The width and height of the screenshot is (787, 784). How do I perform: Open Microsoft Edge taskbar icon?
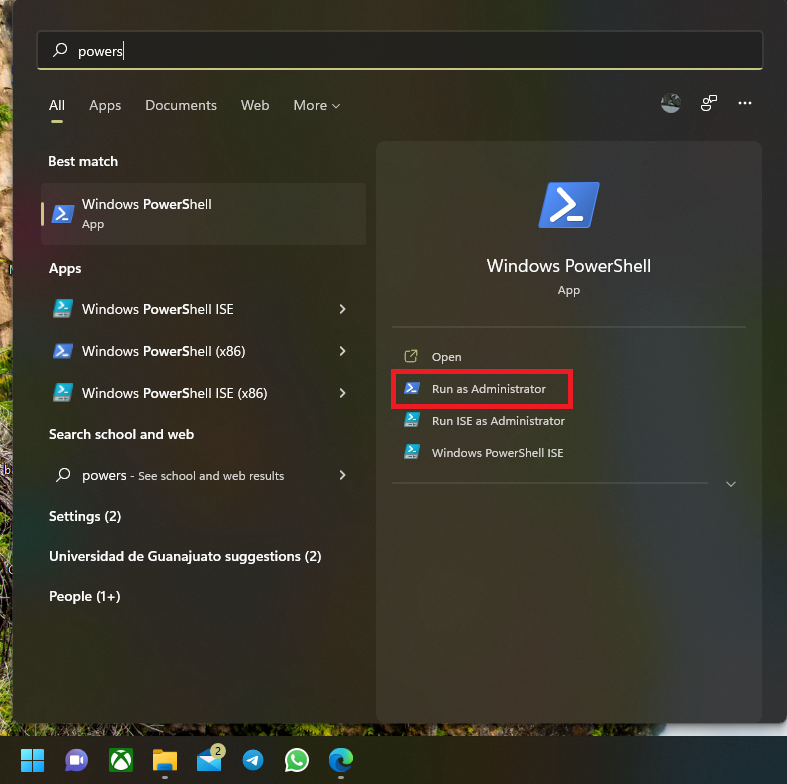click(341, 760)
